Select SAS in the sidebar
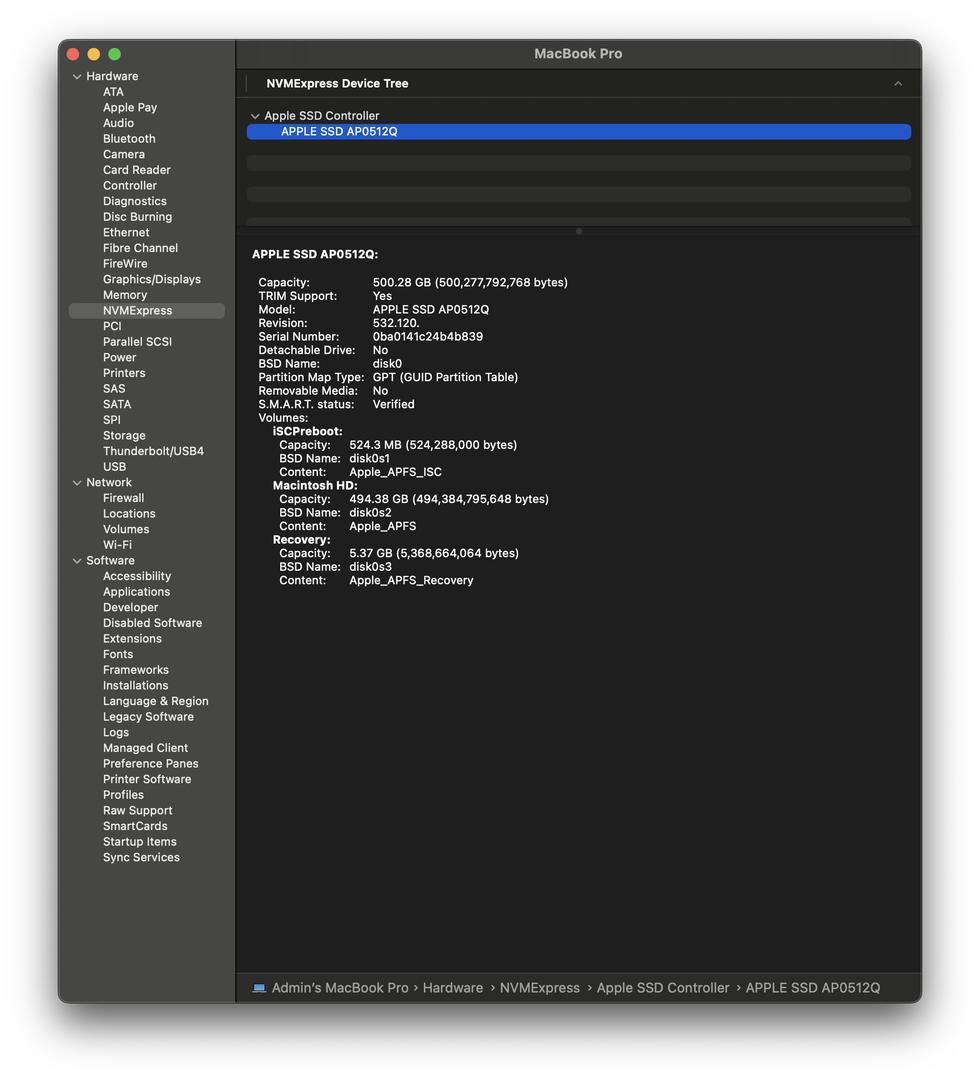Viewport: 980px width, 1080px height. 114,388
